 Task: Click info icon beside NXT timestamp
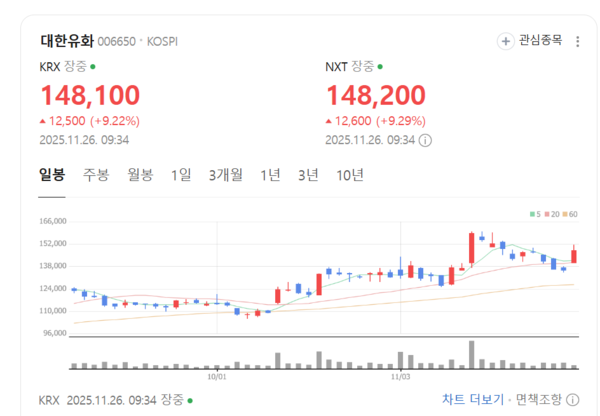pos(425,140)
